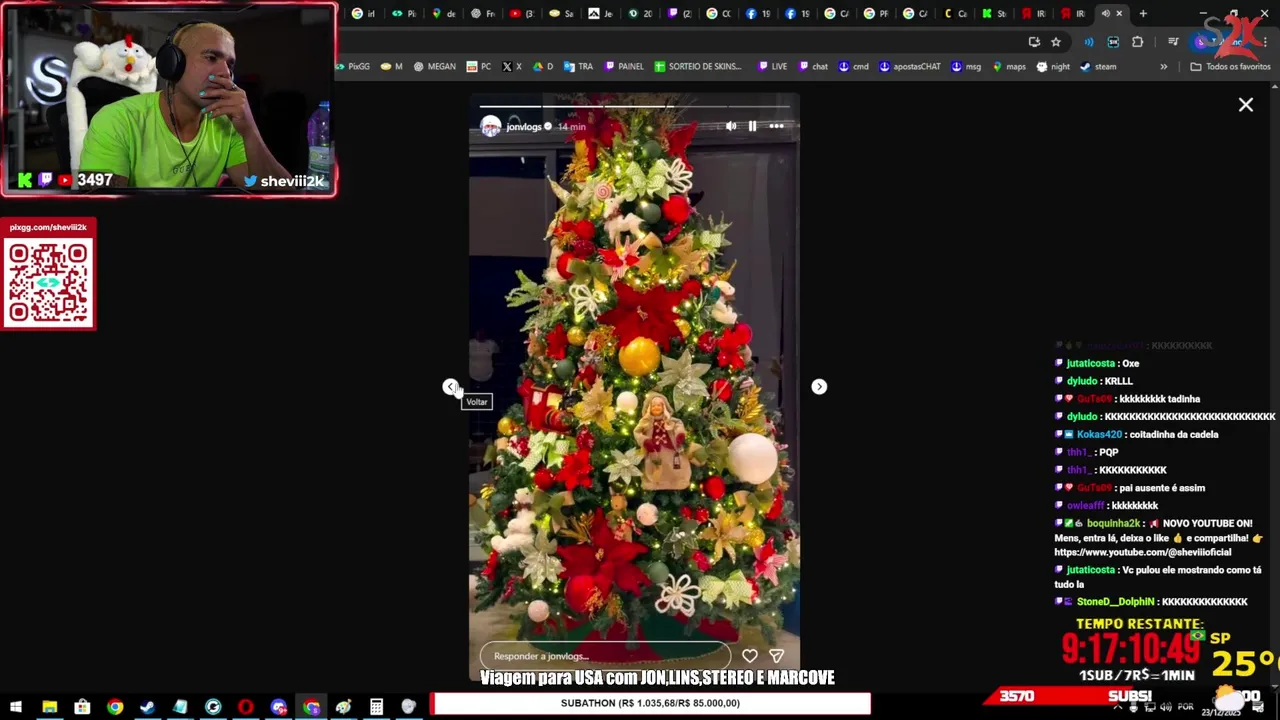Open the night bookmark
The height and width of the screenshot is (720, 1280).
(1053, 67)
